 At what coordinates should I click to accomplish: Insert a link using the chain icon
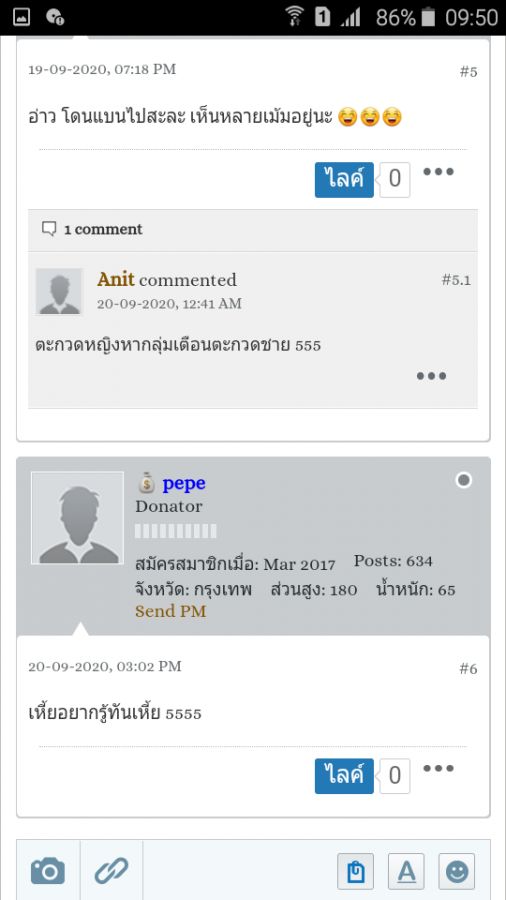[111, 871]
